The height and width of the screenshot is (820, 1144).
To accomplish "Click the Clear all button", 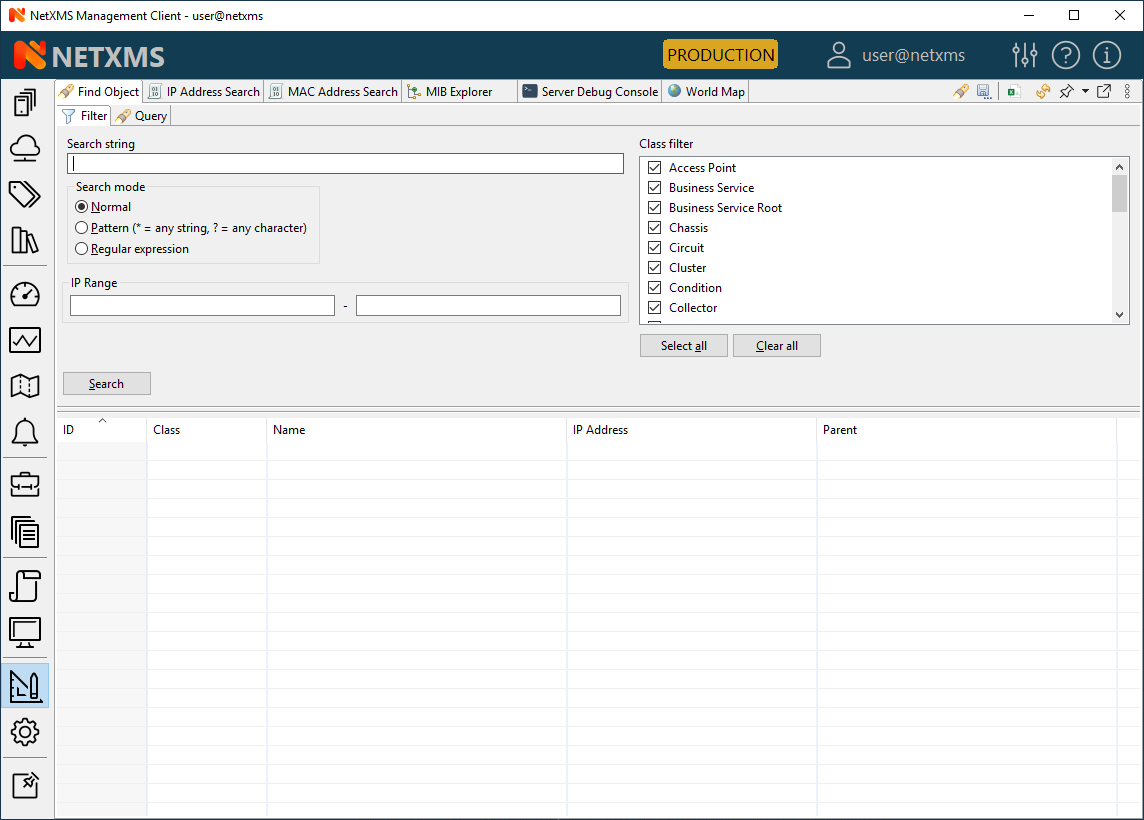I will pos(776,346).
